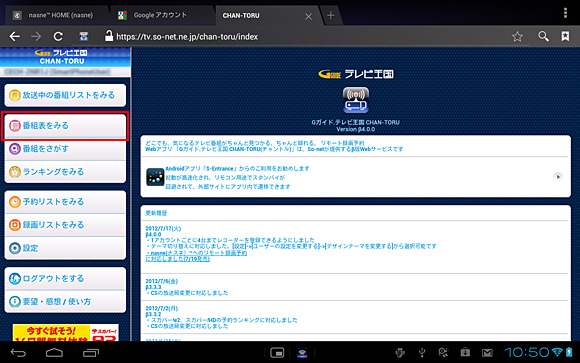Viewport: 580px width, 363px height.
Task: Open the mail notification icon
Action: pos(487,353)
